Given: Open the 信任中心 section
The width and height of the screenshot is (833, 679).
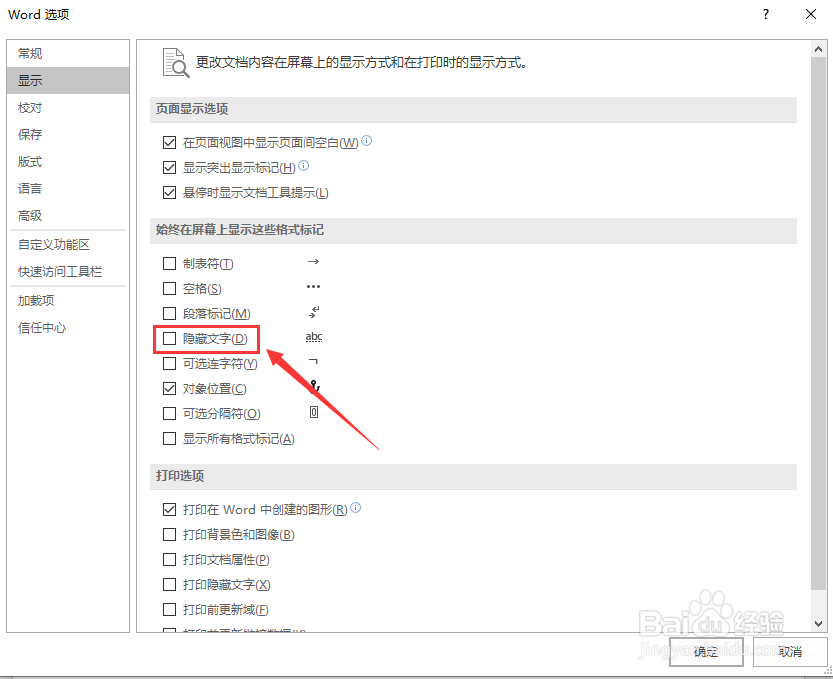Looking at the screenshot, I should [40, 326].
